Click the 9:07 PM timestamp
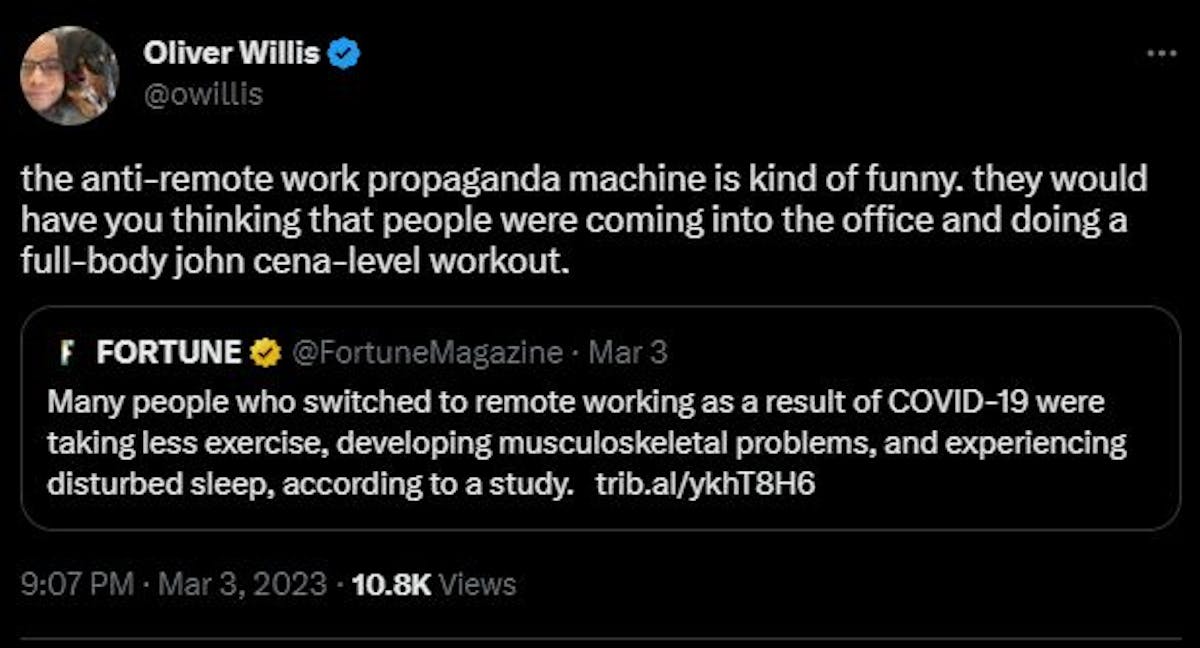This screenshot has width=1200, height=648. [77, 583]
